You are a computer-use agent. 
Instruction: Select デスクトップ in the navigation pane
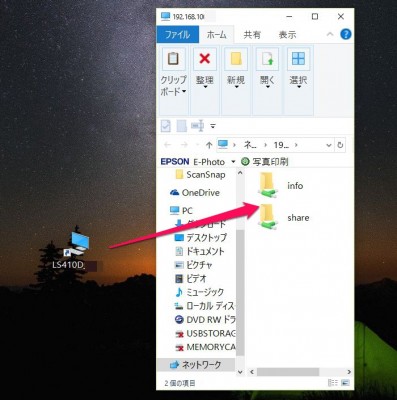201,237
